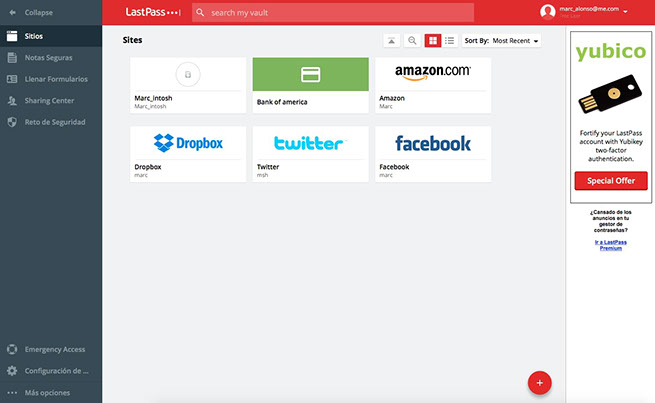Click the Configuración gear icon
This screenshot has width=655, height=403.
point(13,371)
